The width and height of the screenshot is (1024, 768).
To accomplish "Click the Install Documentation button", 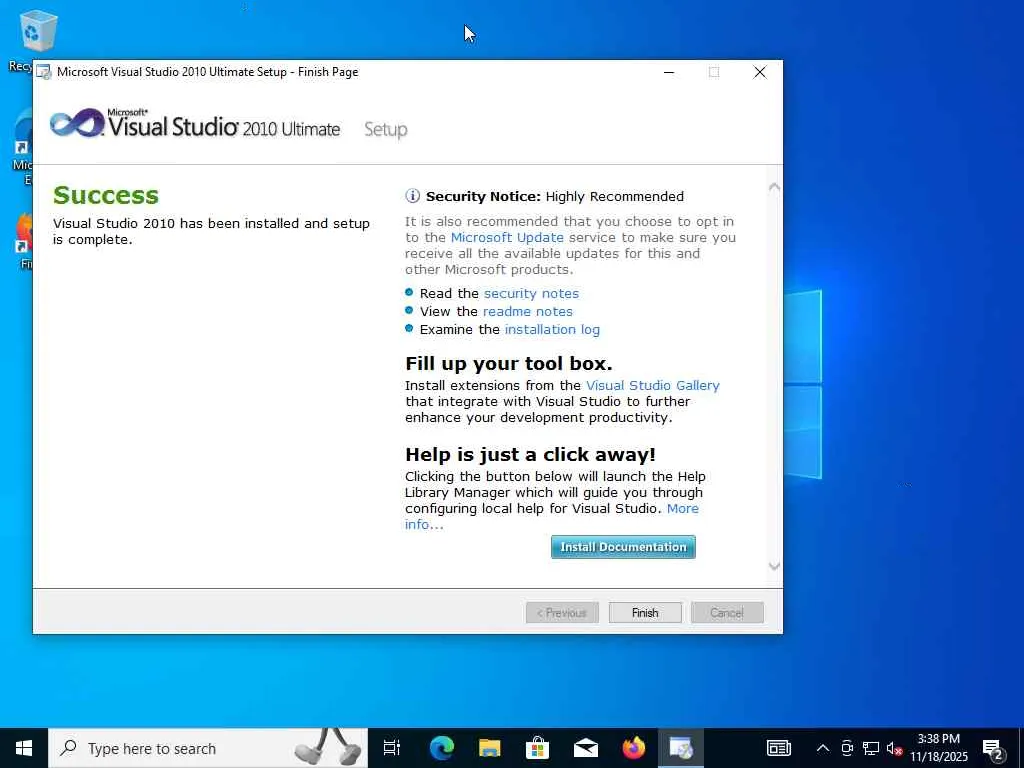I will [623, 547].
